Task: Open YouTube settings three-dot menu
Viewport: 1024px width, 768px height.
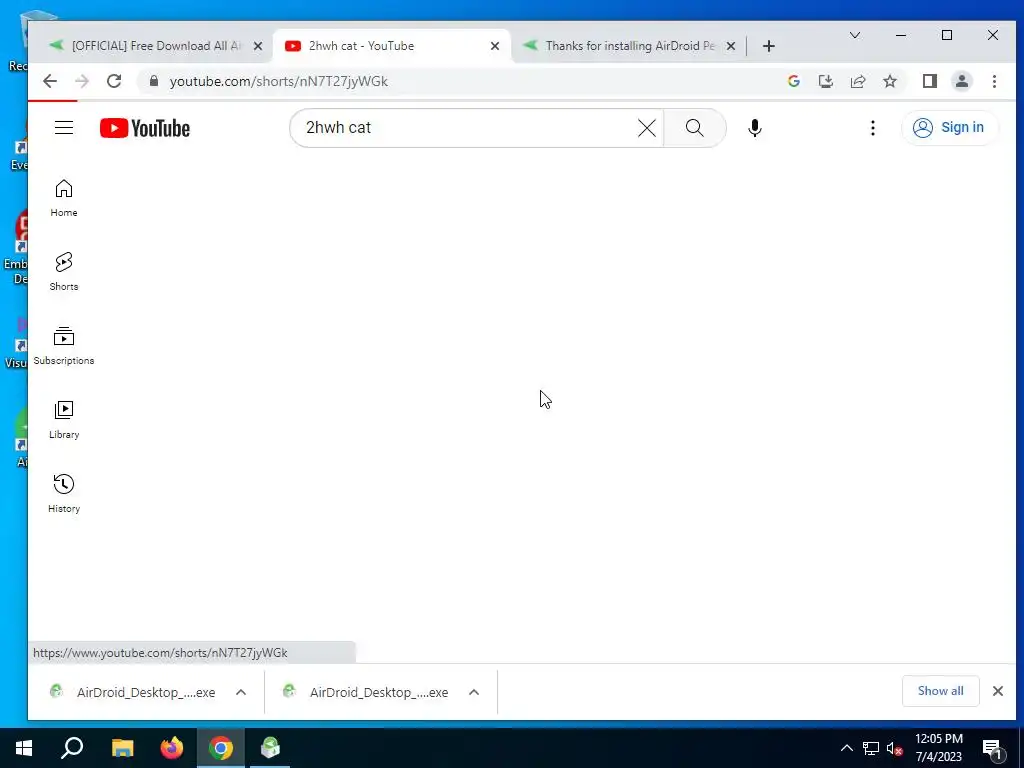Action: click(872, 128)
